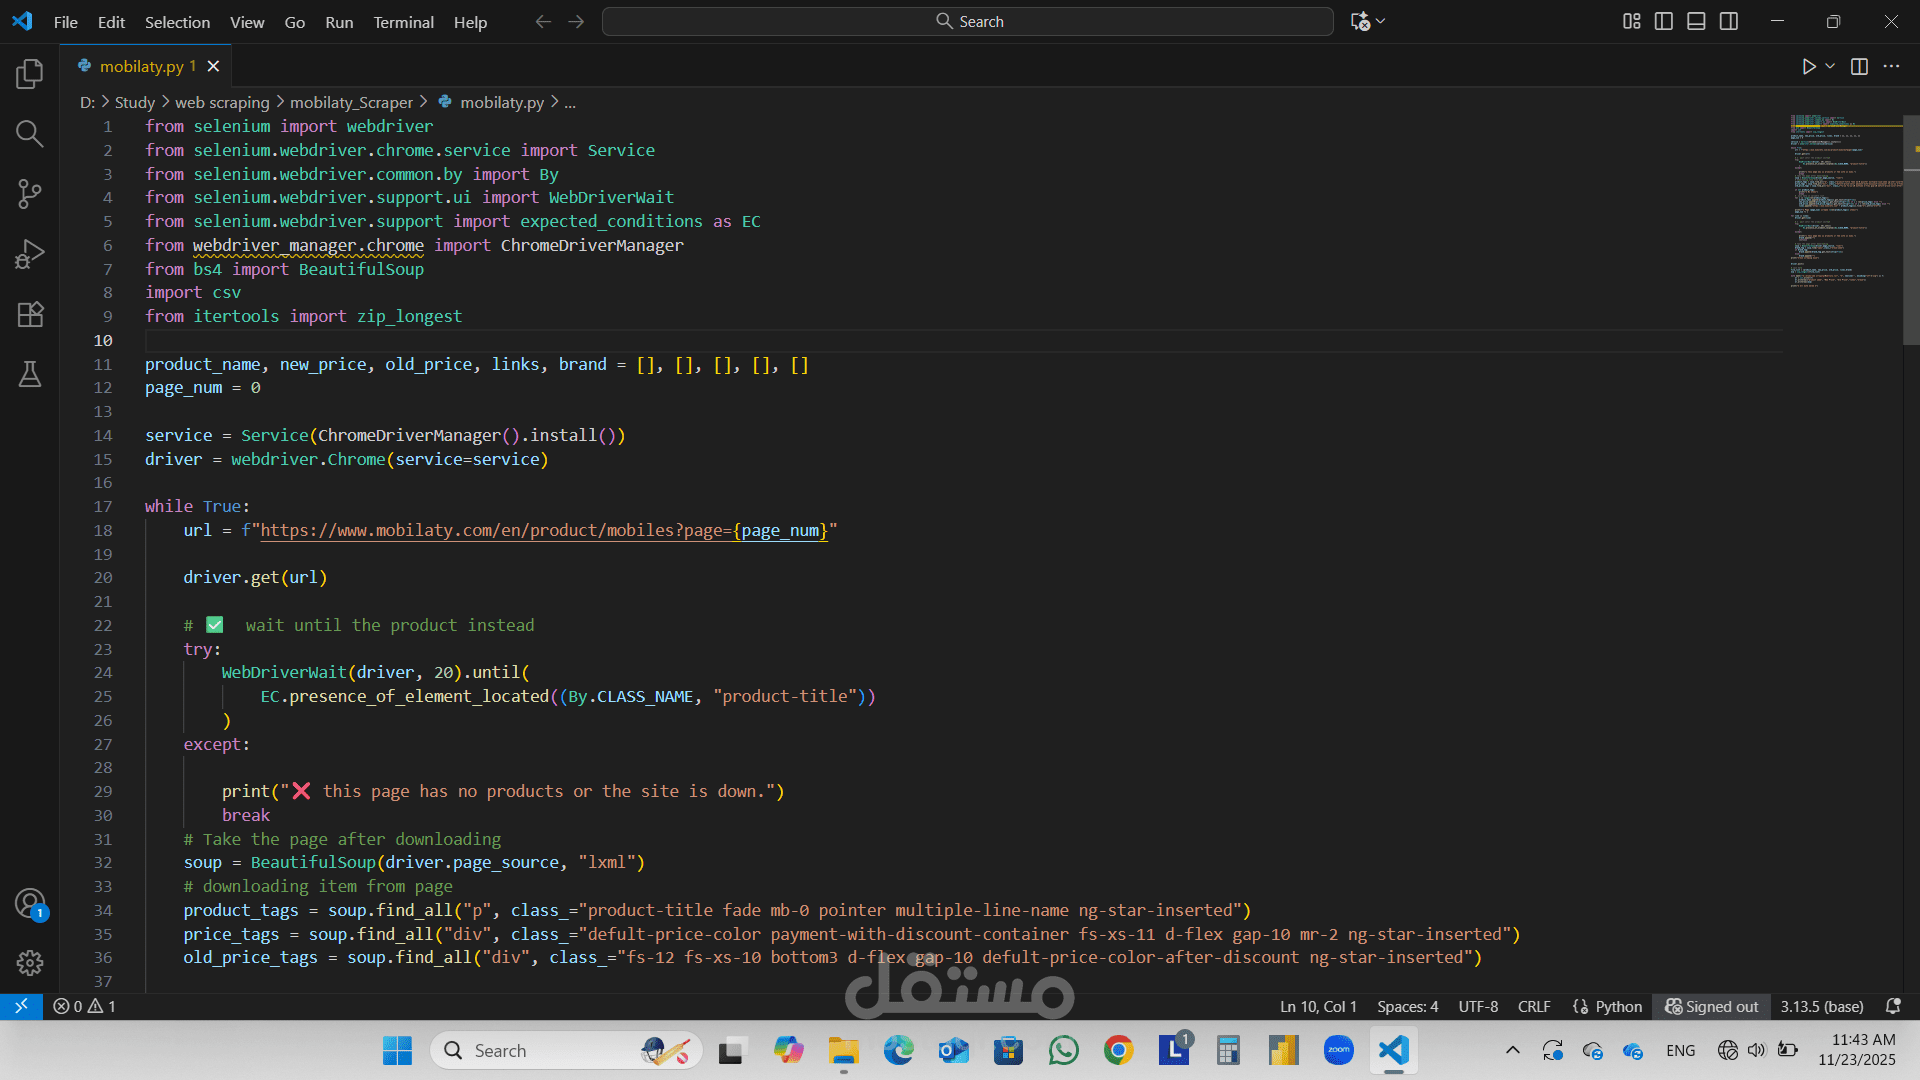Expand the D: breadcrumb

coord(87,102)
